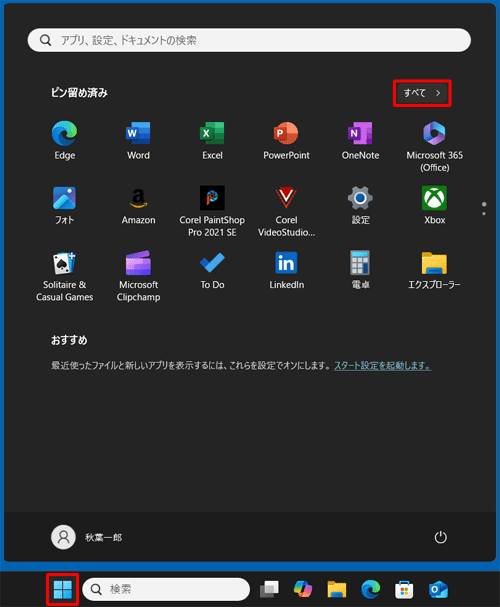Open the Edge pinned app
Viewport: 500px width, 607px height.
64,141
